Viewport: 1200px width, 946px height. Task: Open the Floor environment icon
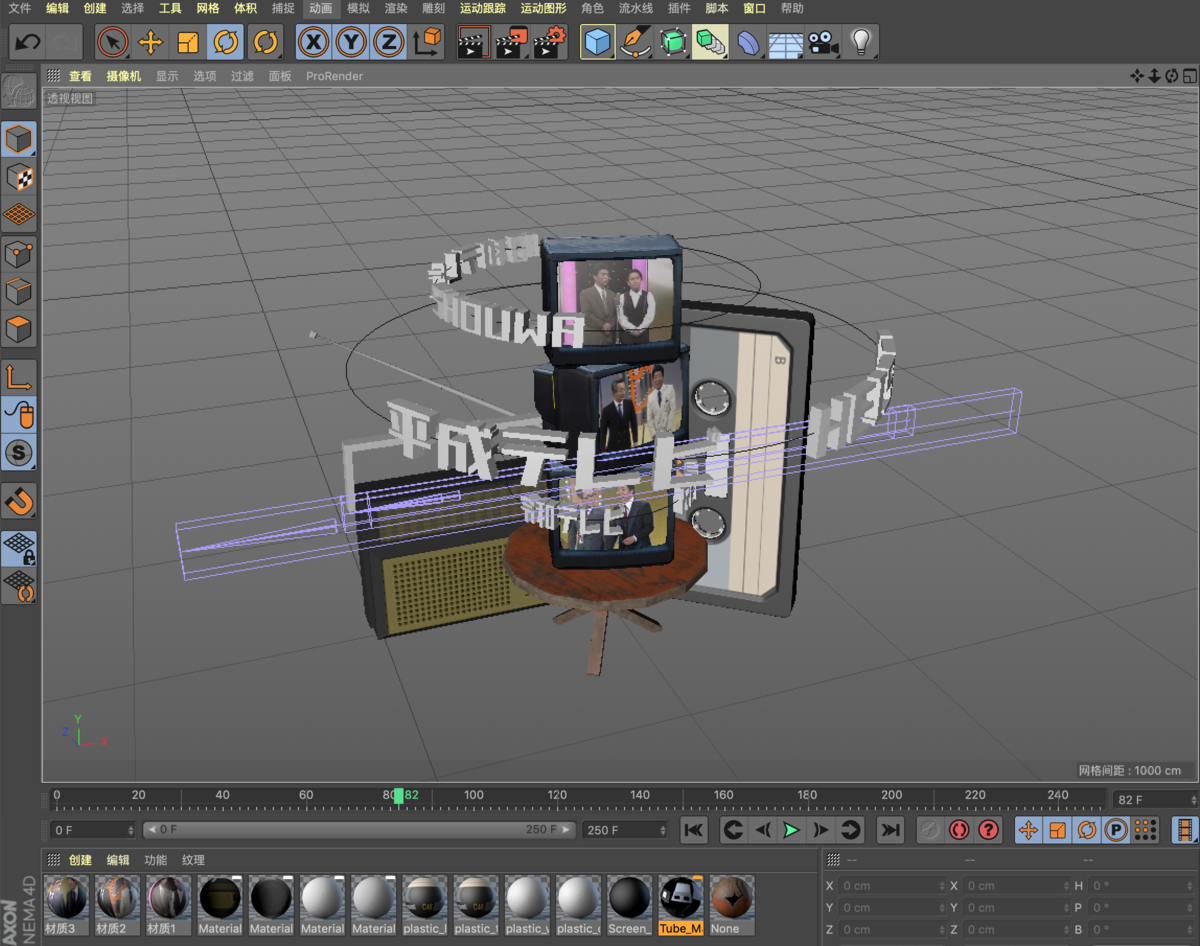[786, 42]
